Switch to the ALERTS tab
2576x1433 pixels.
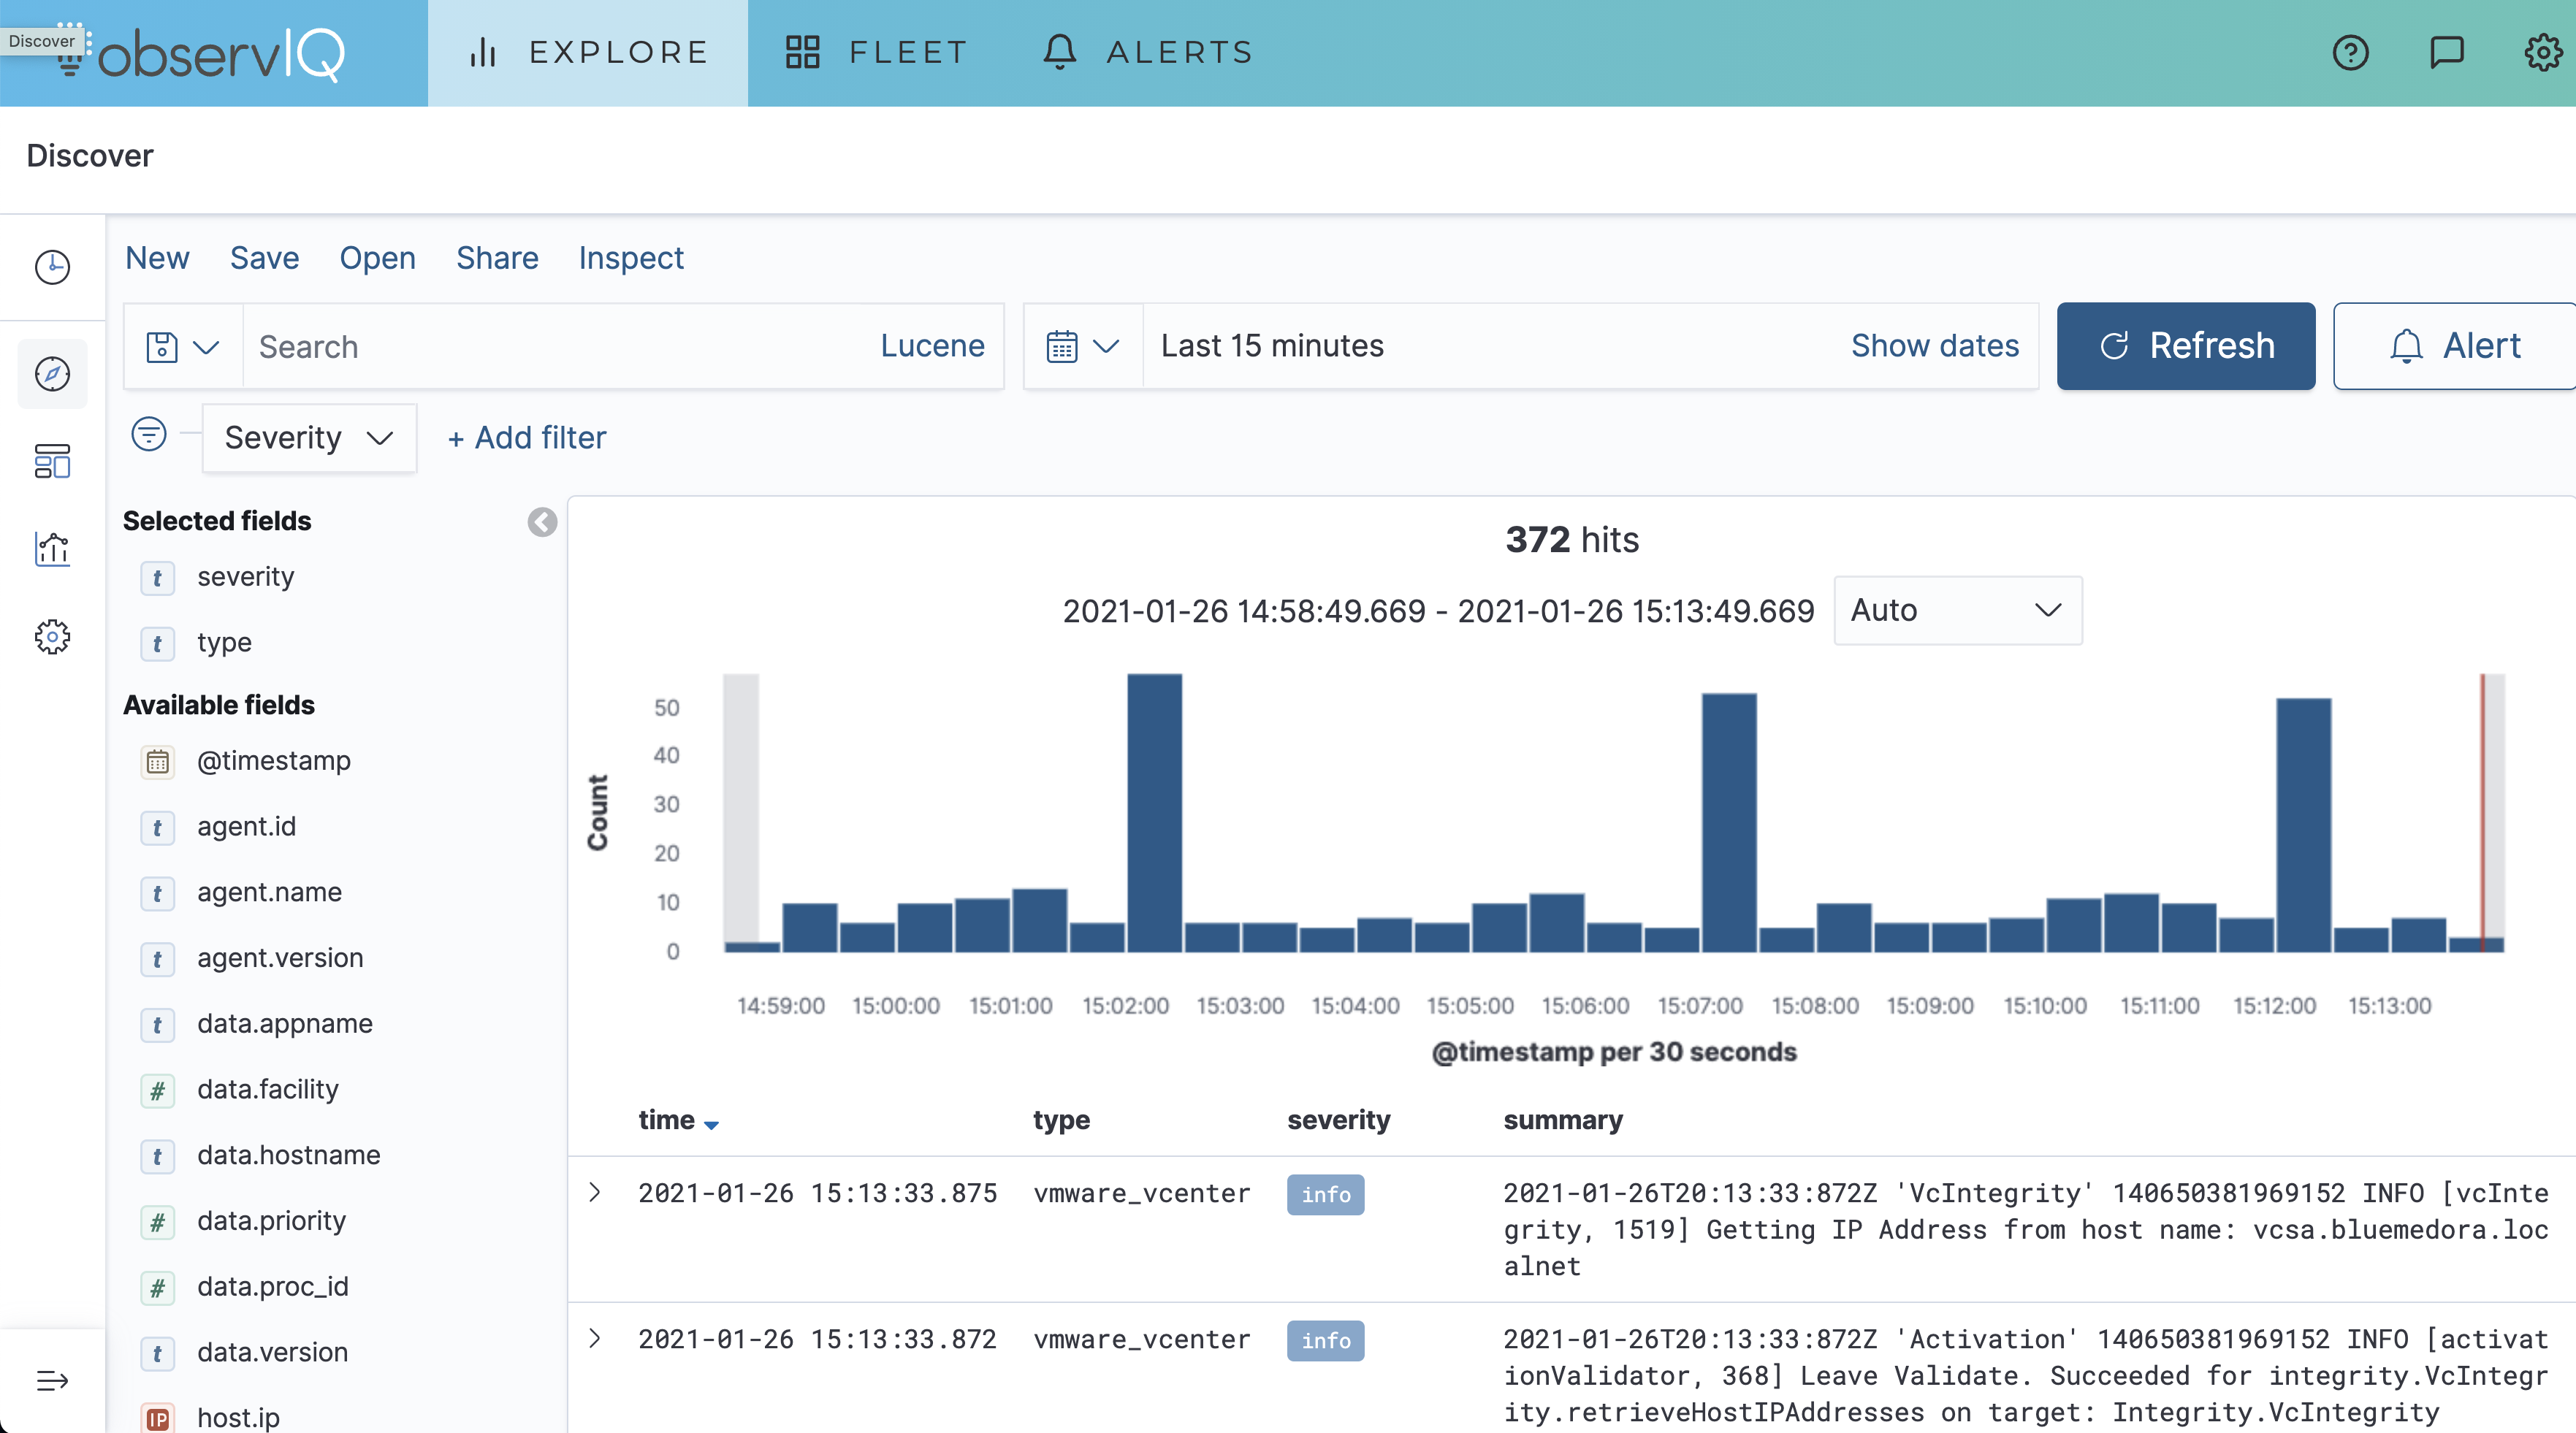click(x=1148, y=53)
